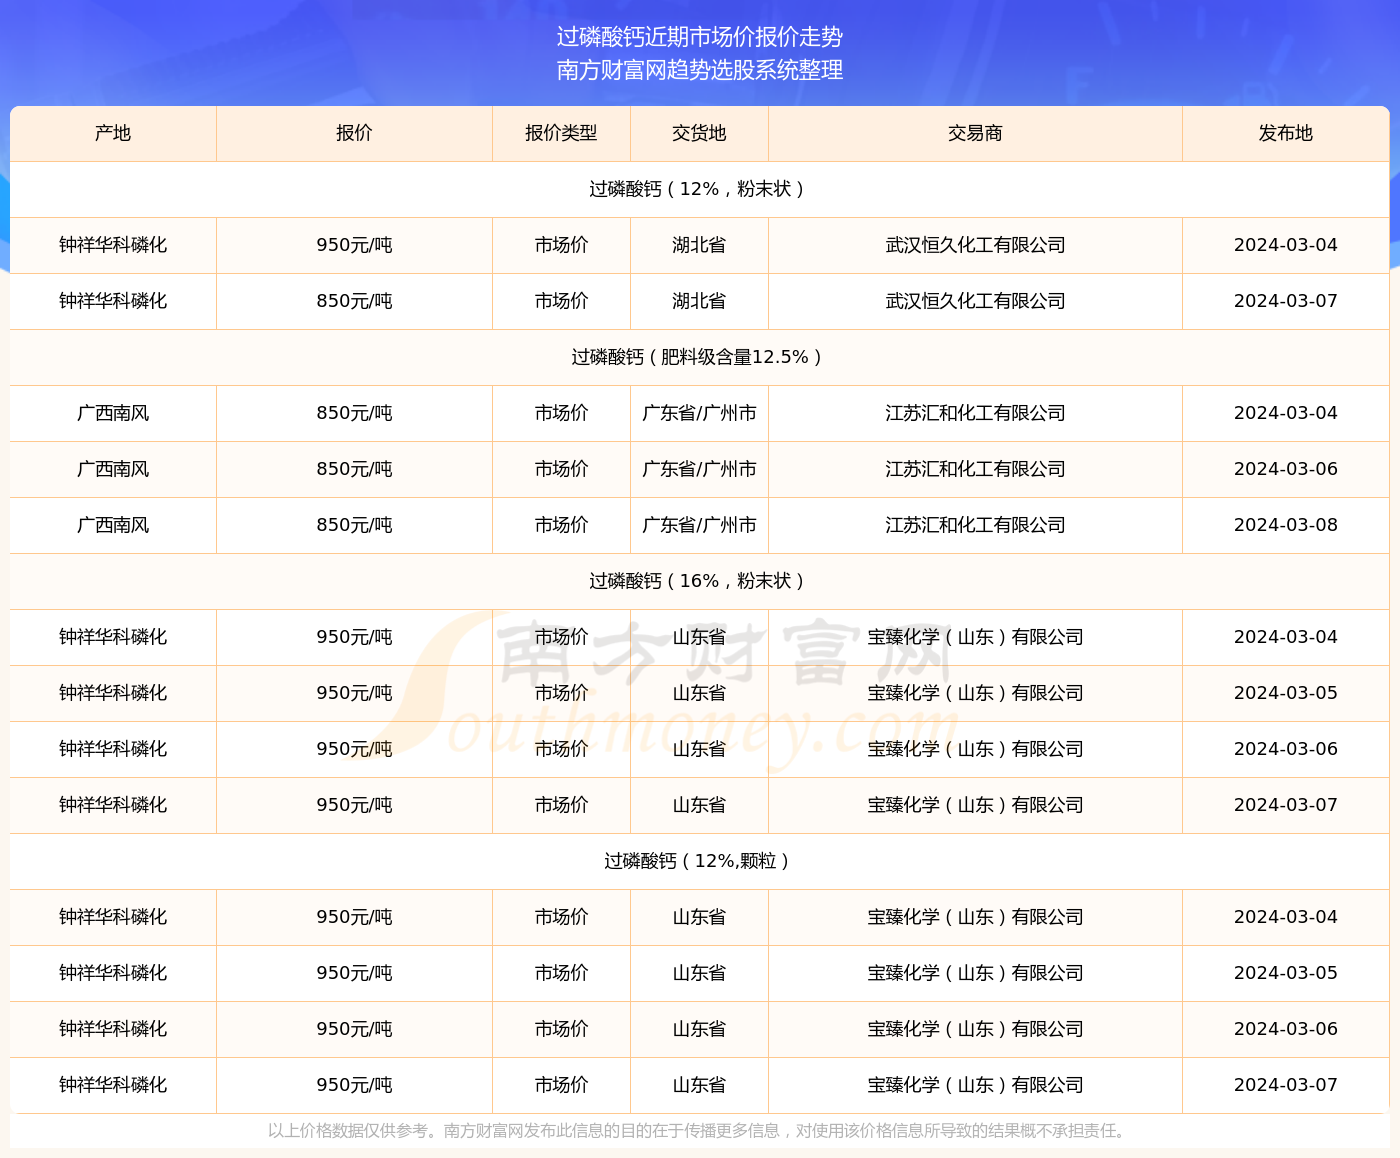1400x1158 pixels.
Task: Click 江苏汇和化工有限公司 in the 2024-03-04 row
Action: (x=975, y=413)
